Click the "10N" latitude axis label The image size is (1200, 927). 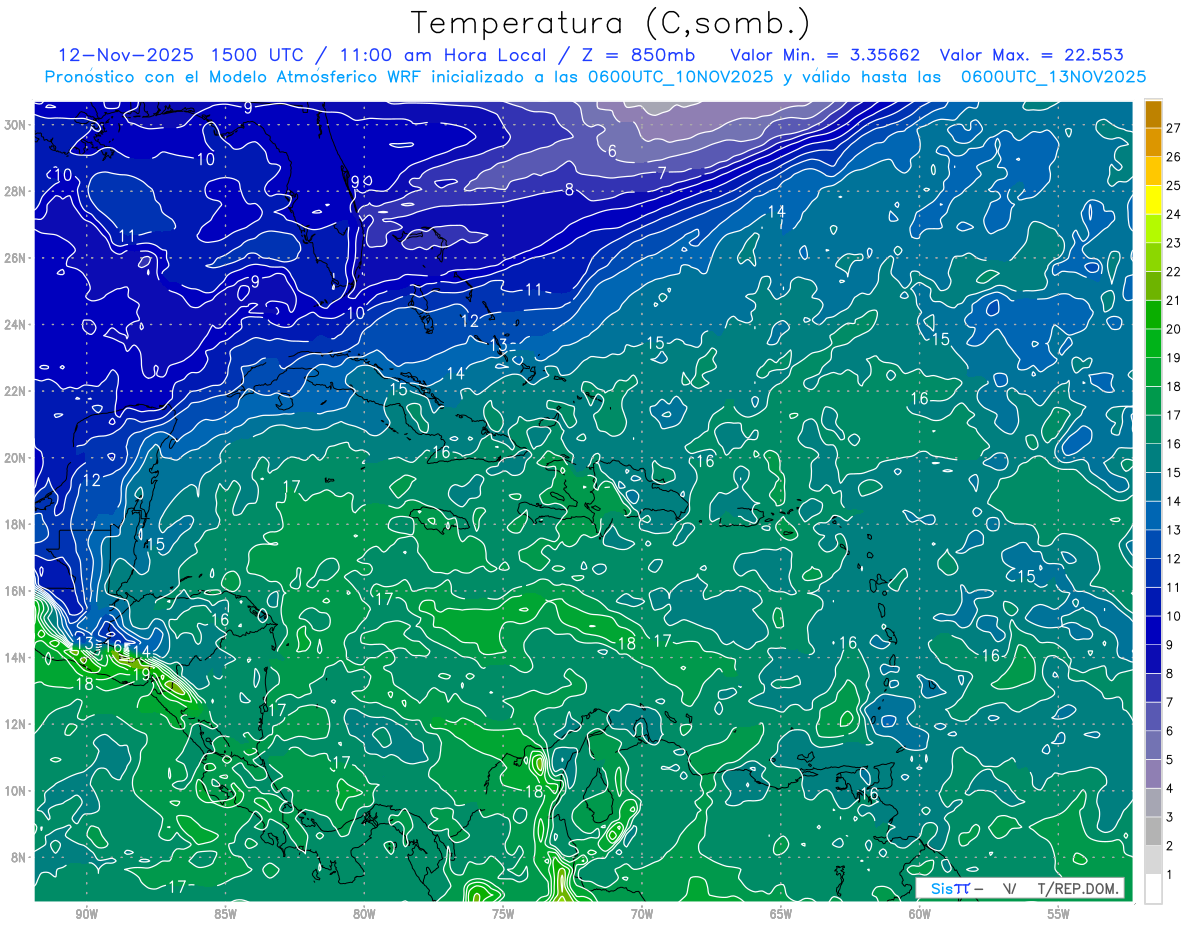pos(15,791)
